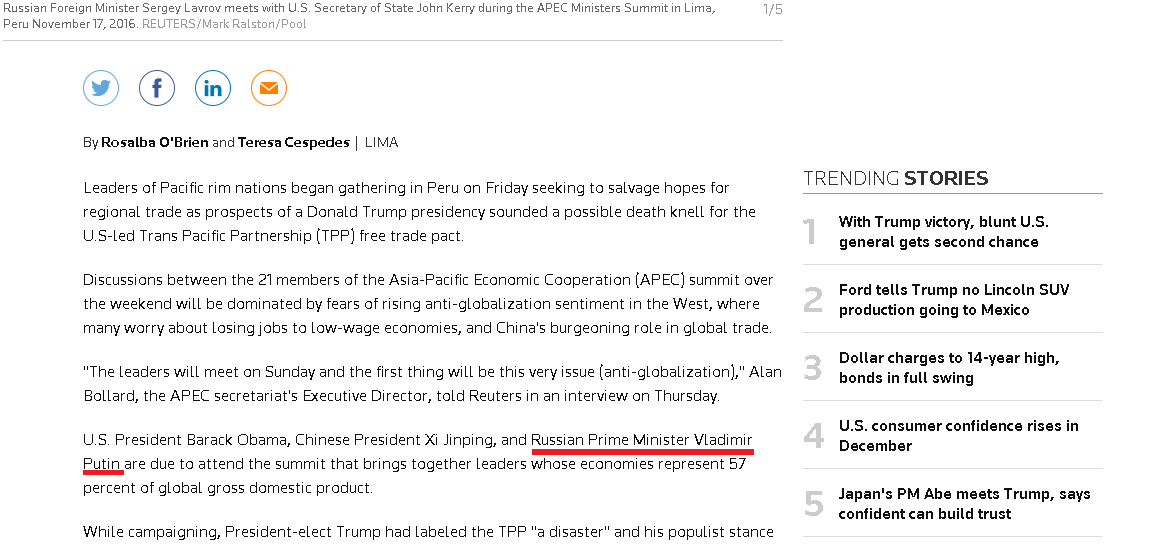Open author Teresa Cespedes's page
The width and height of the screenshot is (1152, 551).
(x=294, y=142)
